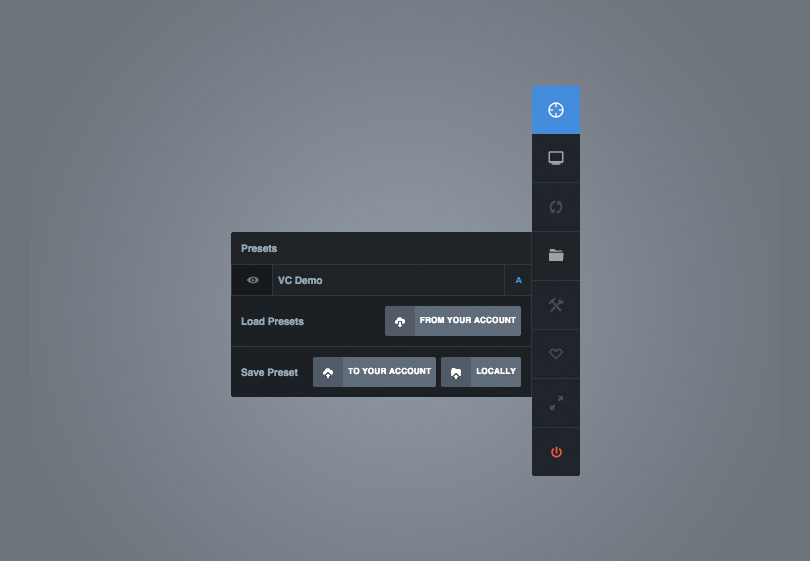Viewport: 810px width, 561px height.
Task: Click the Presets panel header
Action: click(x=381, y=248)
